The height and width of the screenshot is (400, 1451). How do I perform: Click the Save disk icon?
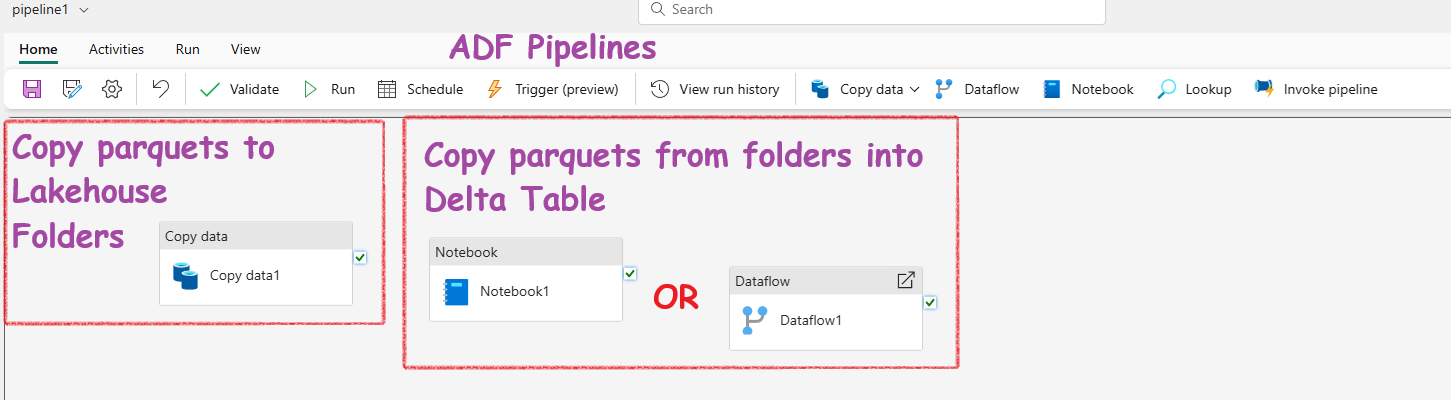click(x=32, y=89)
